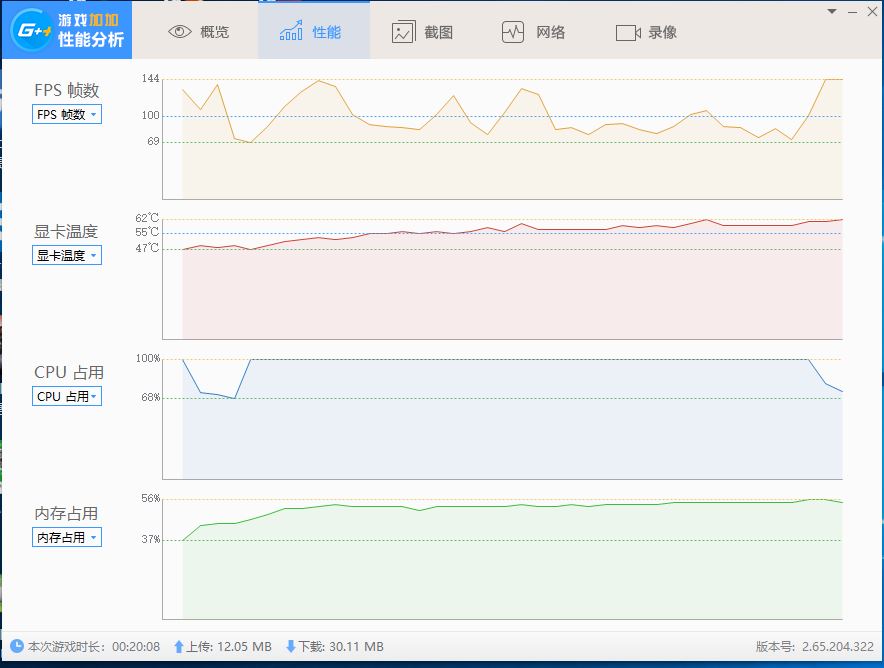This screenshot has height=668, width=884.
Task: Select the 性能 performance tab icon
Action: tap(292, 31)
